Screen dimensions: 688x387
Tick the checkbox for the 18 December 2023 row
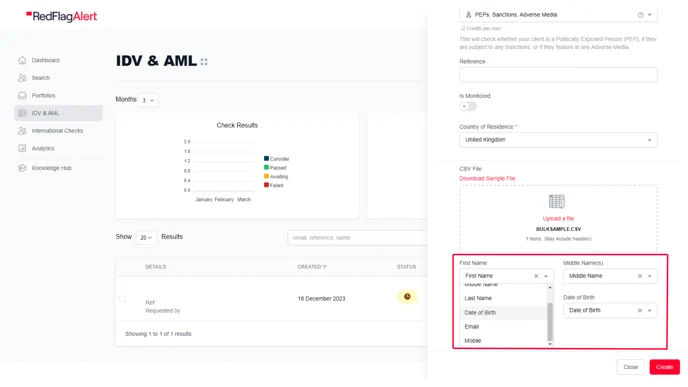pyautogui.click(x=122, y=299)
